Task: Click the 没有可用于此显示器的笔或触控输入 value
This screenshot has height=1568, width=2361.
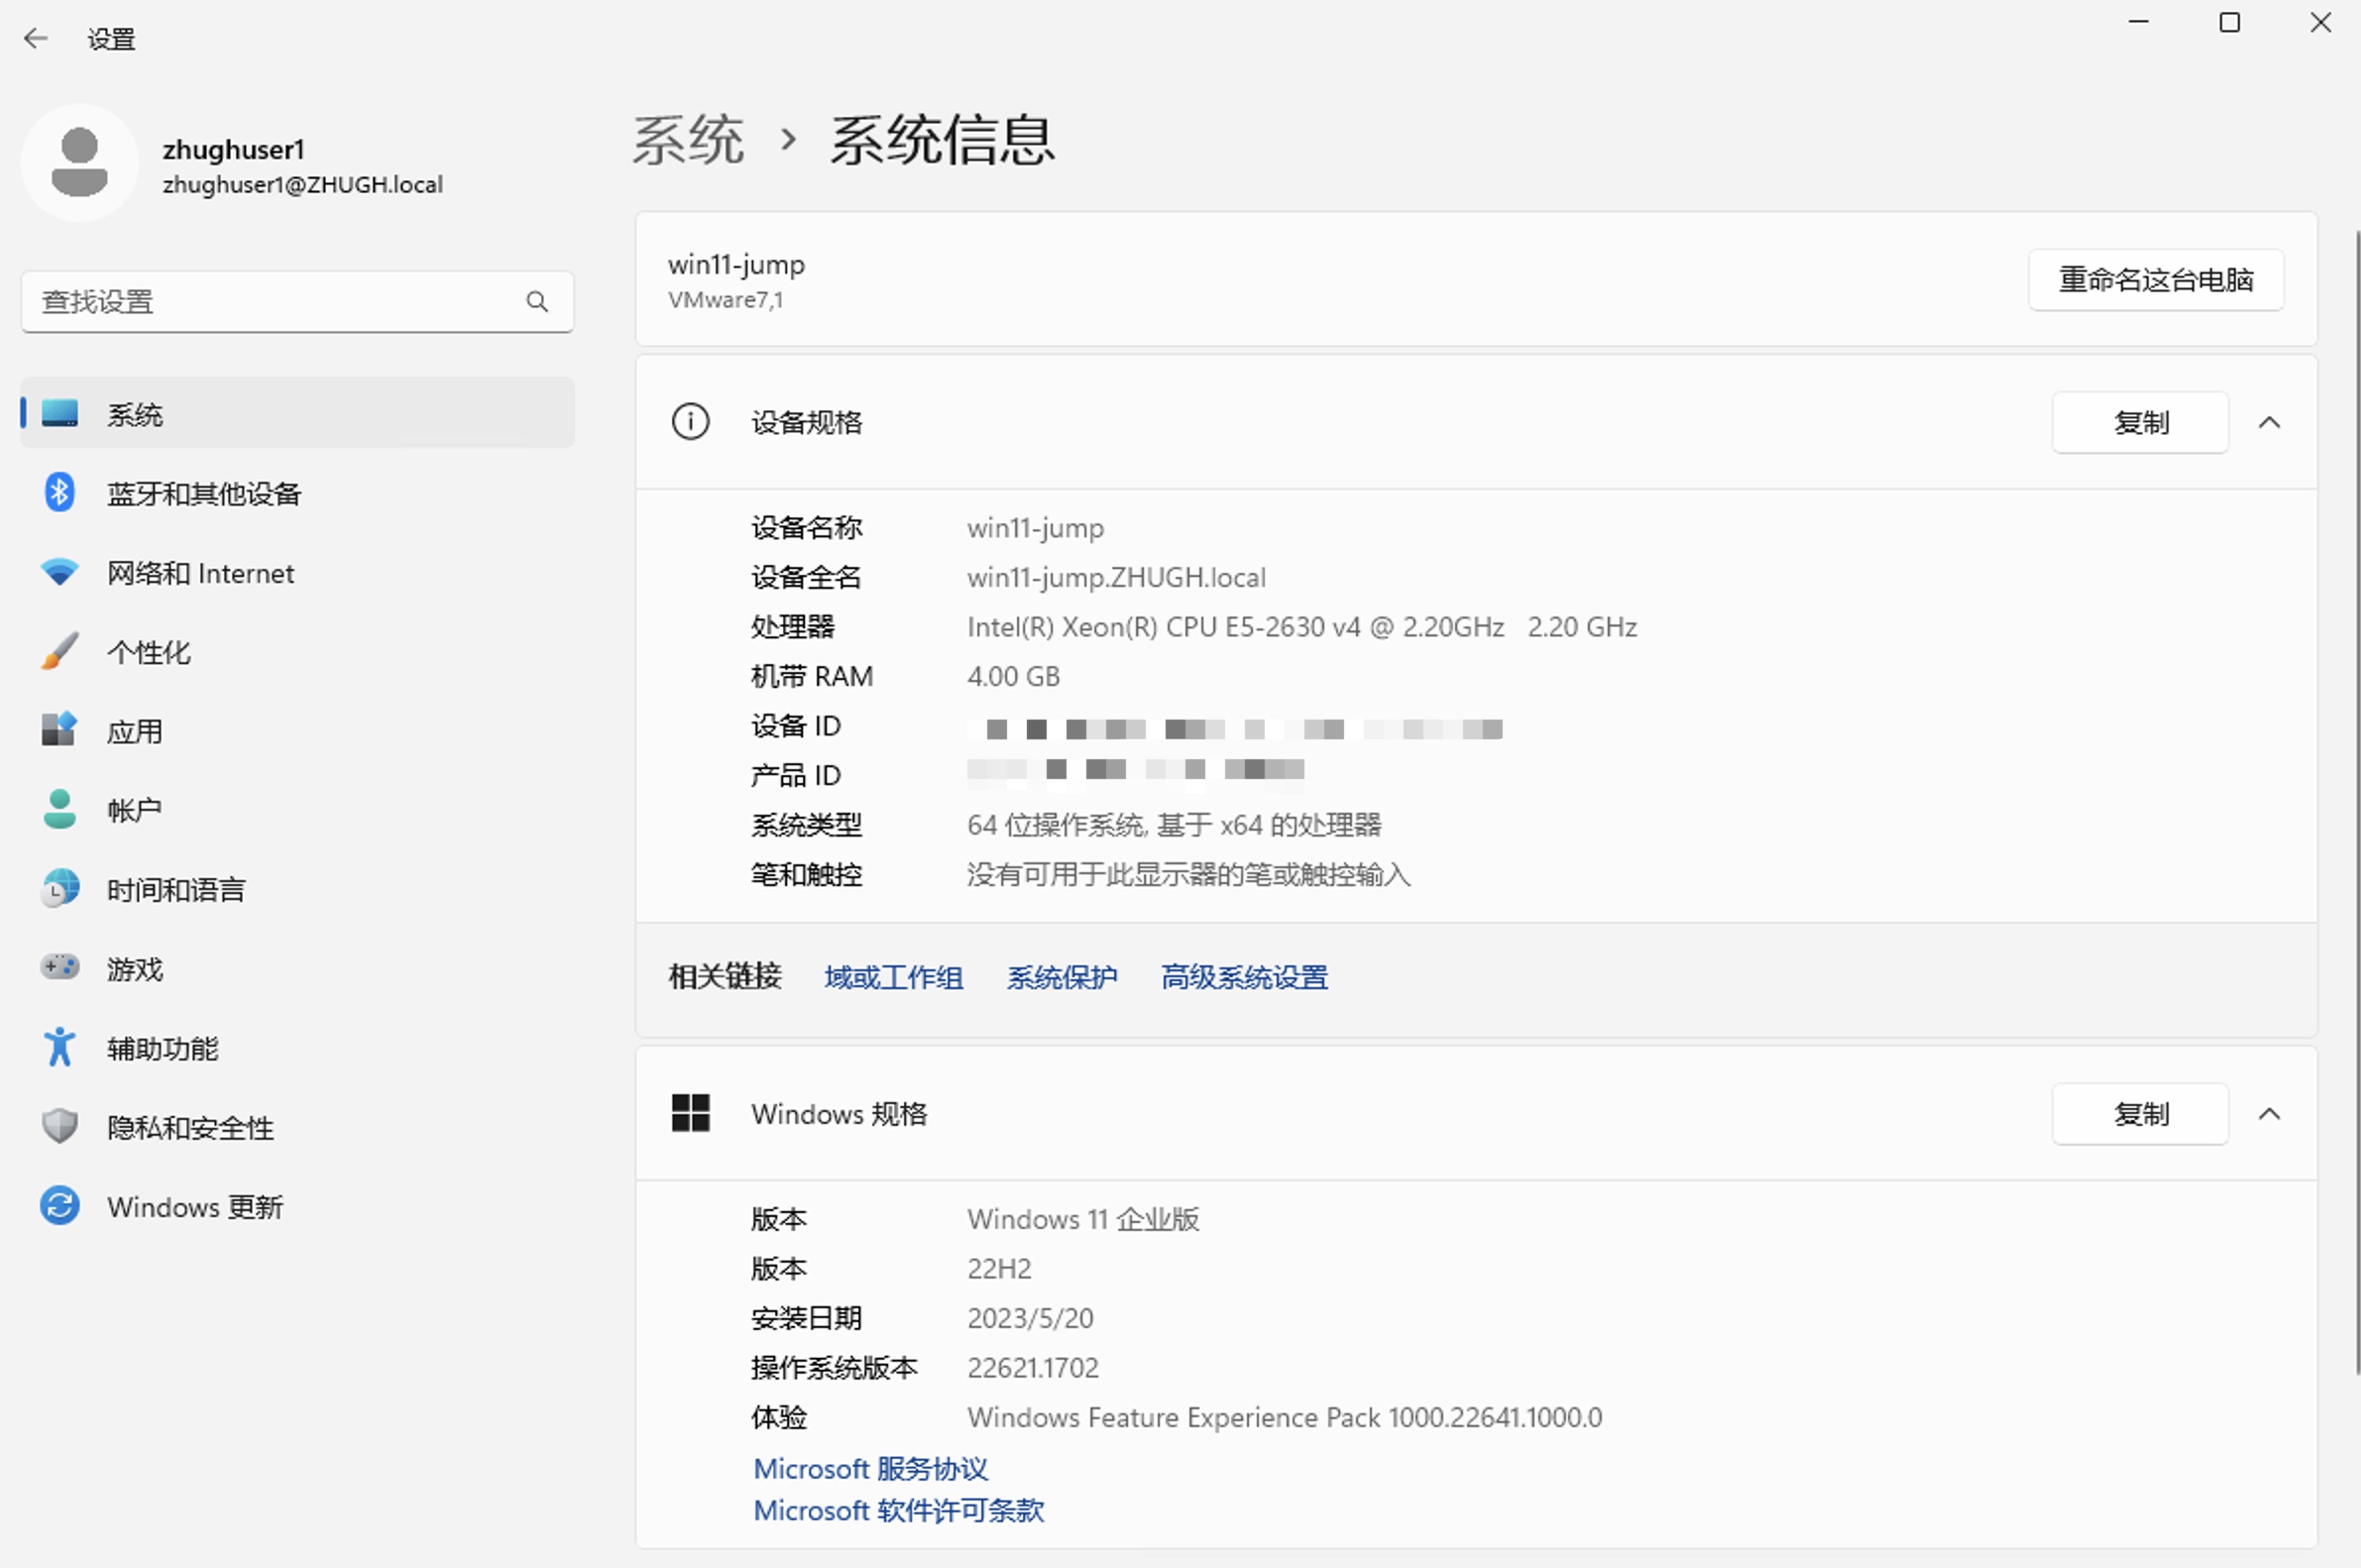Action: 1189,874
